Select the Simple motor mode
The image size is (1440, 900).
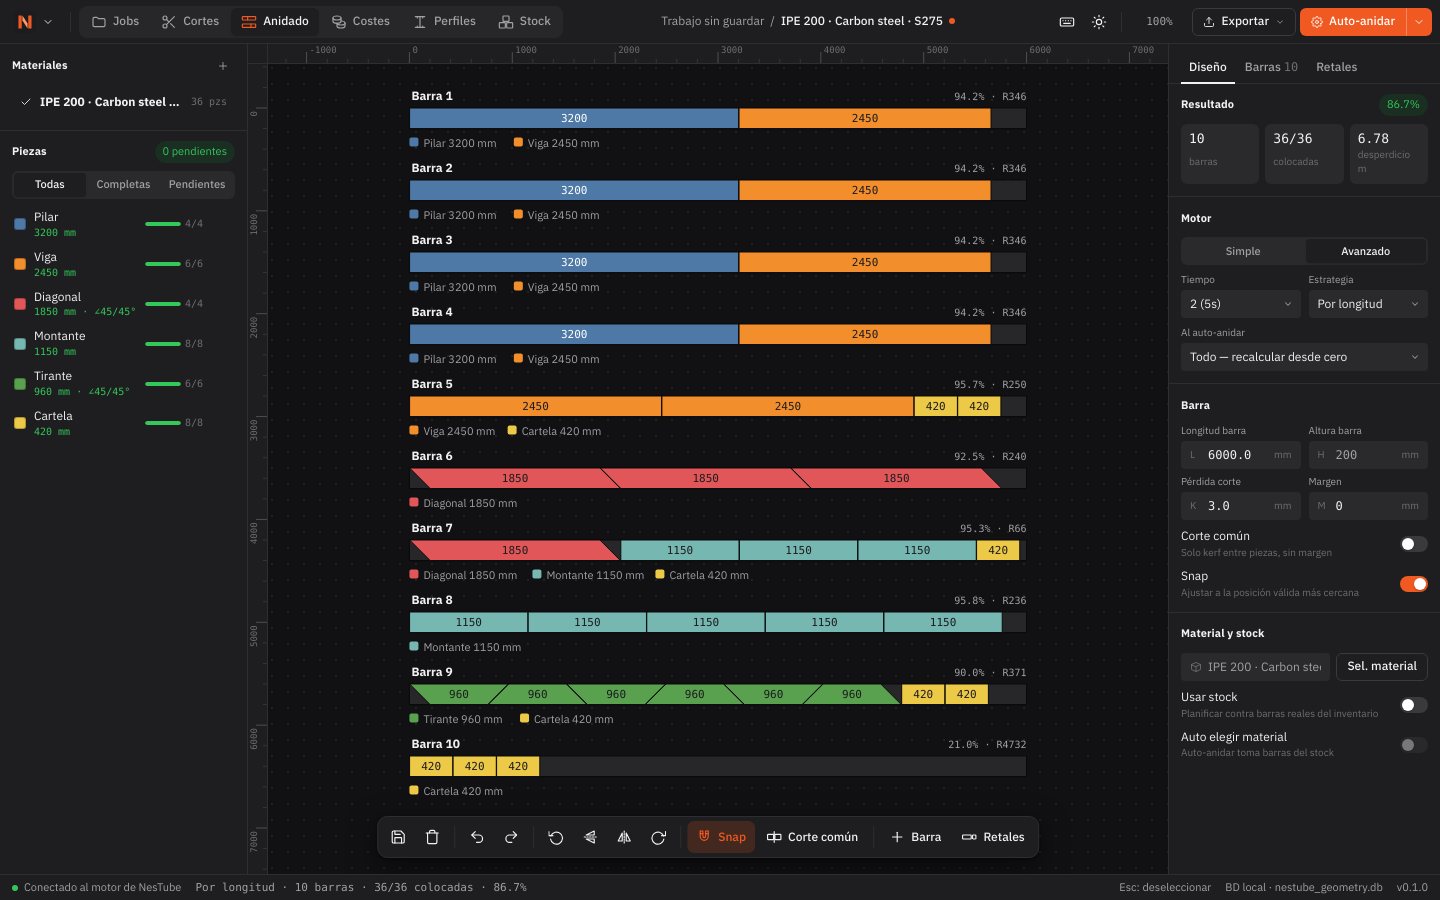[x=1243, y=251]
